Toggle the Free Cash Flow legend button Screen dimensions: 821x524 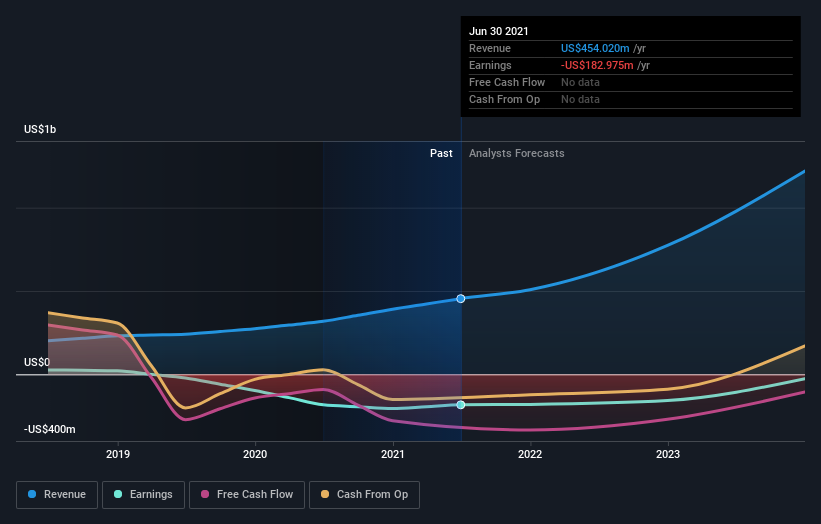pyautogui.click(x=247, y=495)
